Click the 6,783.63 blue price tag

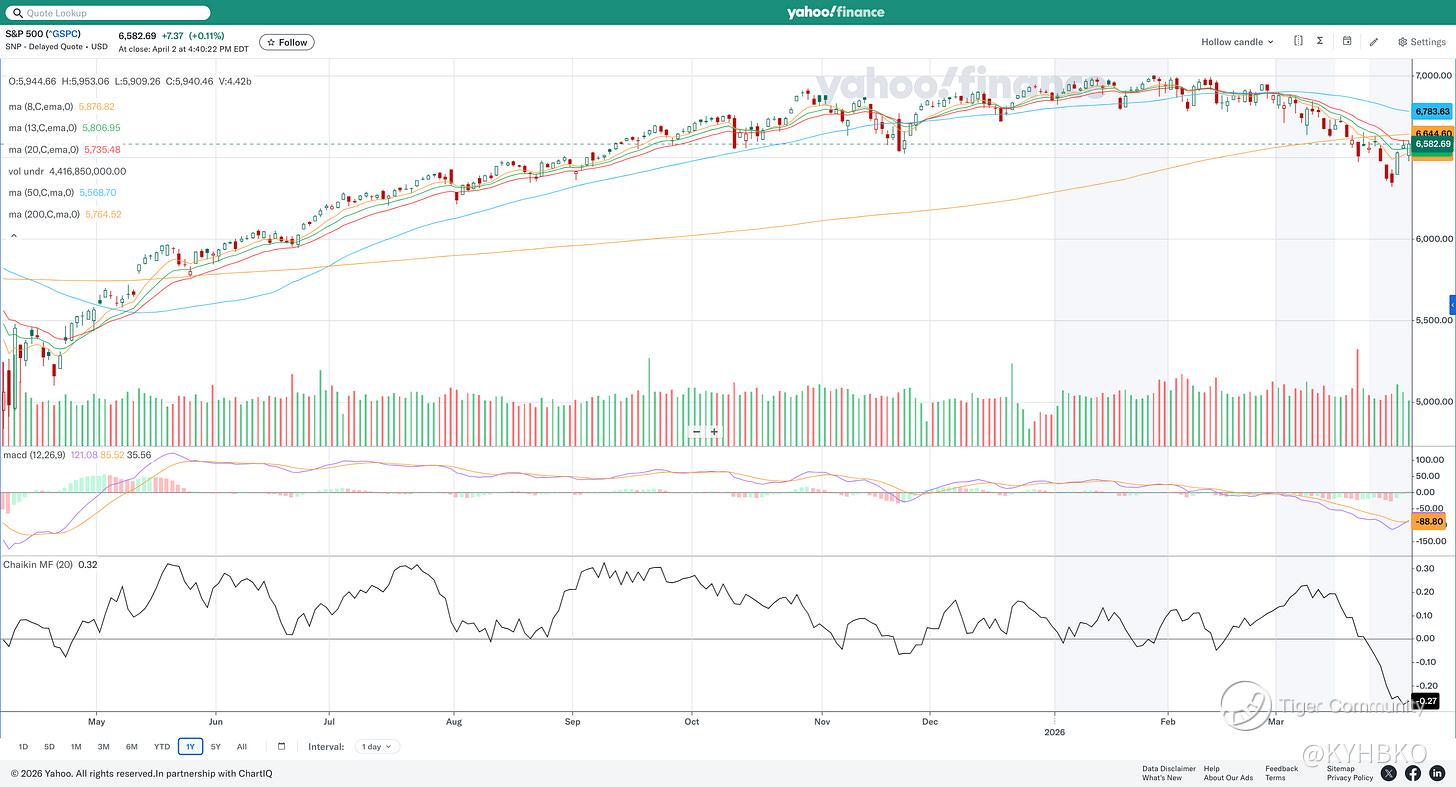pyautogui.click(x=1432, y=112)
